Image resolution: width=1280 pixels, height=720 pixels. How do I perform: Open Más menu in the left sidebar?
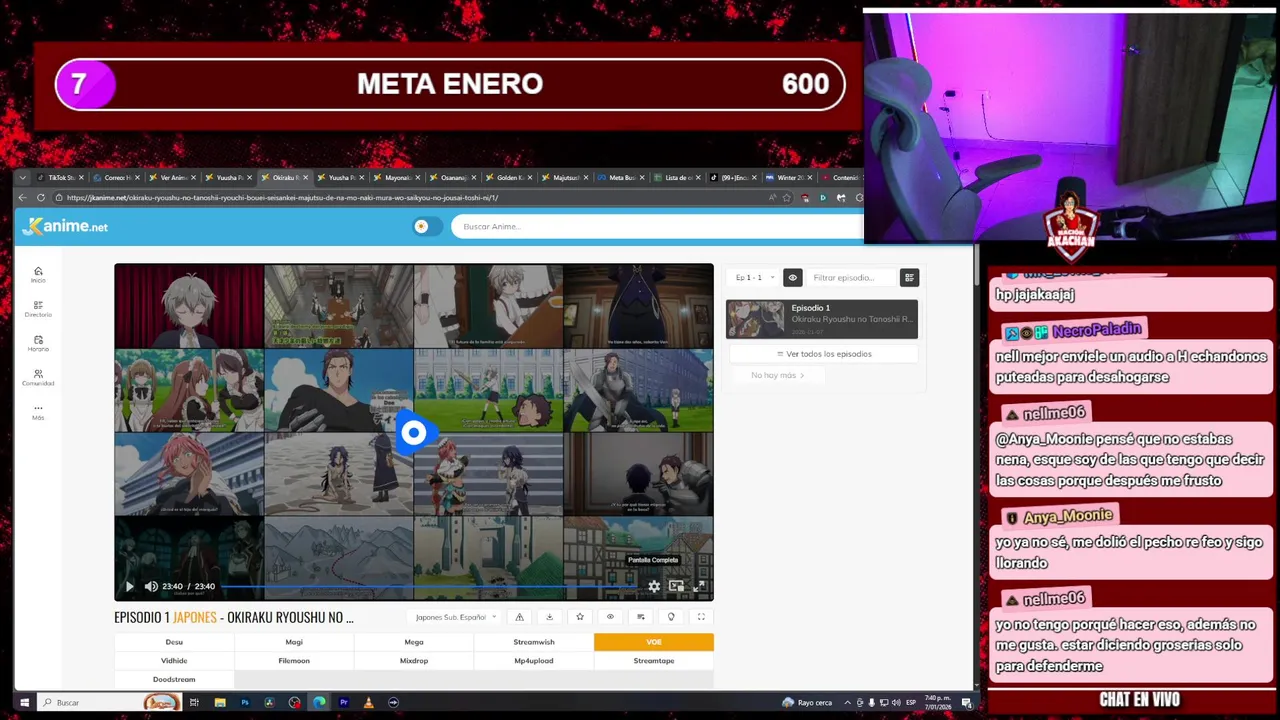[38, 412]
